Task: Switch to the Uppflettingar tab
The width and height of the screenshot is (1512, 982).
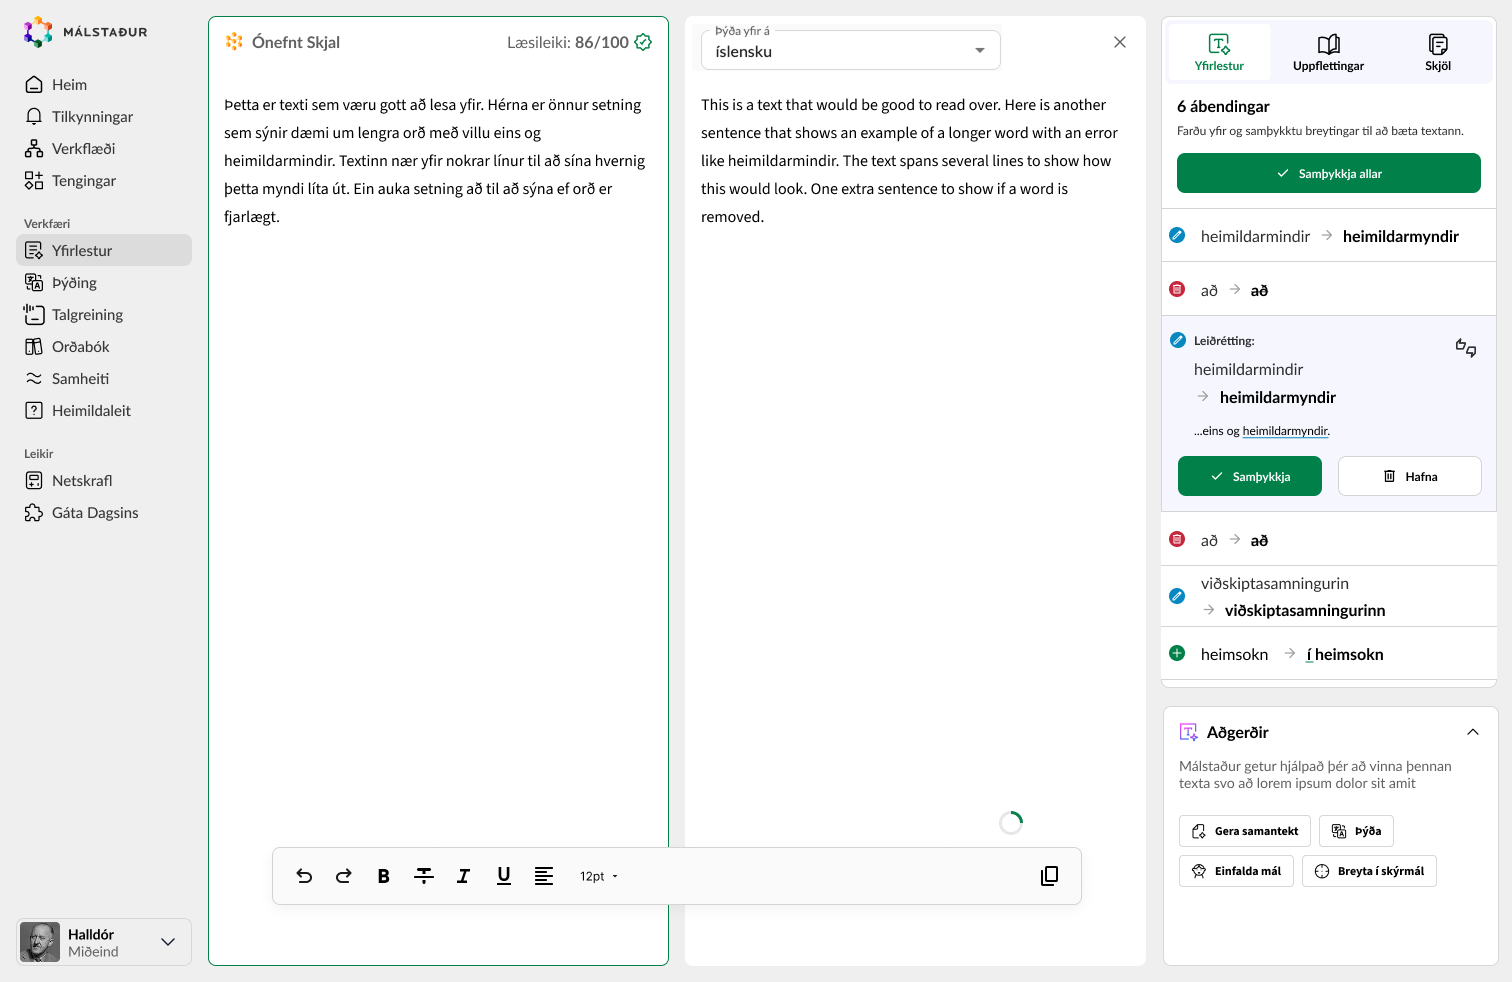Action: tap(1328, 52)
